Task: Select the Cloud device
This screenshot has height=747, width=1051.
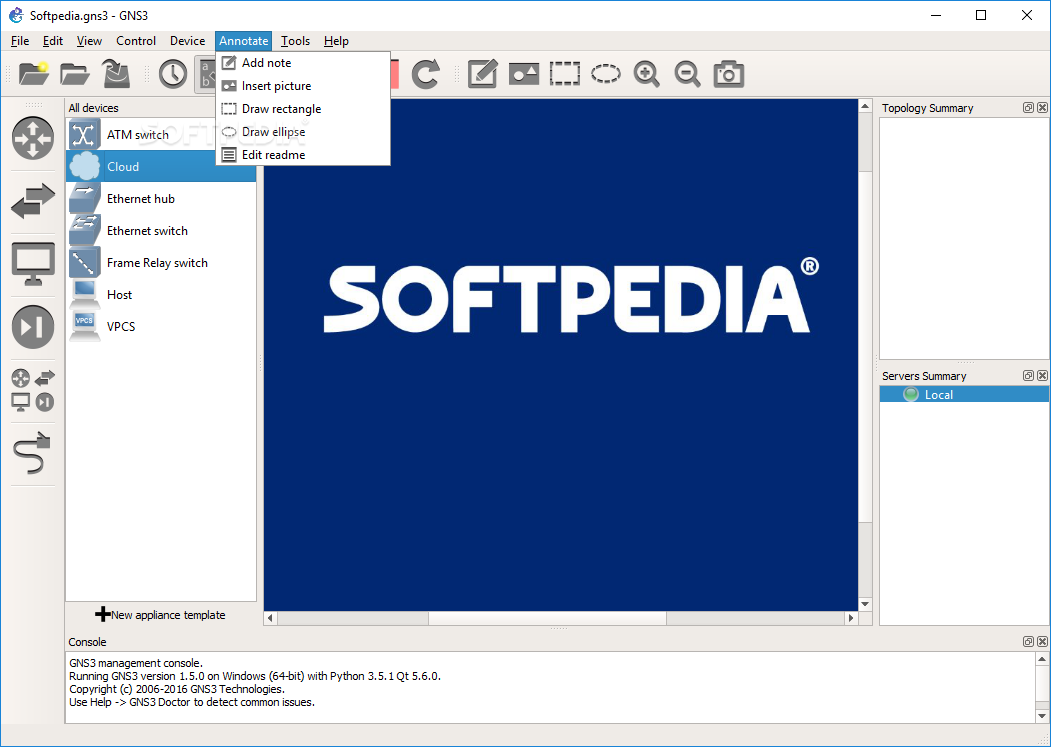Action: (x=161, y=166)
